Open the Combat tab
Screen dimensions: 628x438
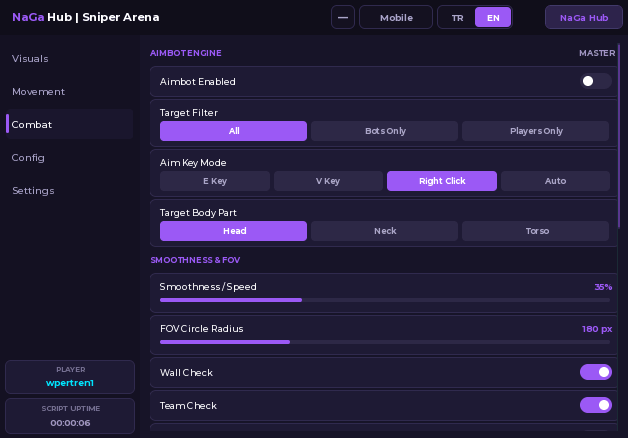point(70,125)
